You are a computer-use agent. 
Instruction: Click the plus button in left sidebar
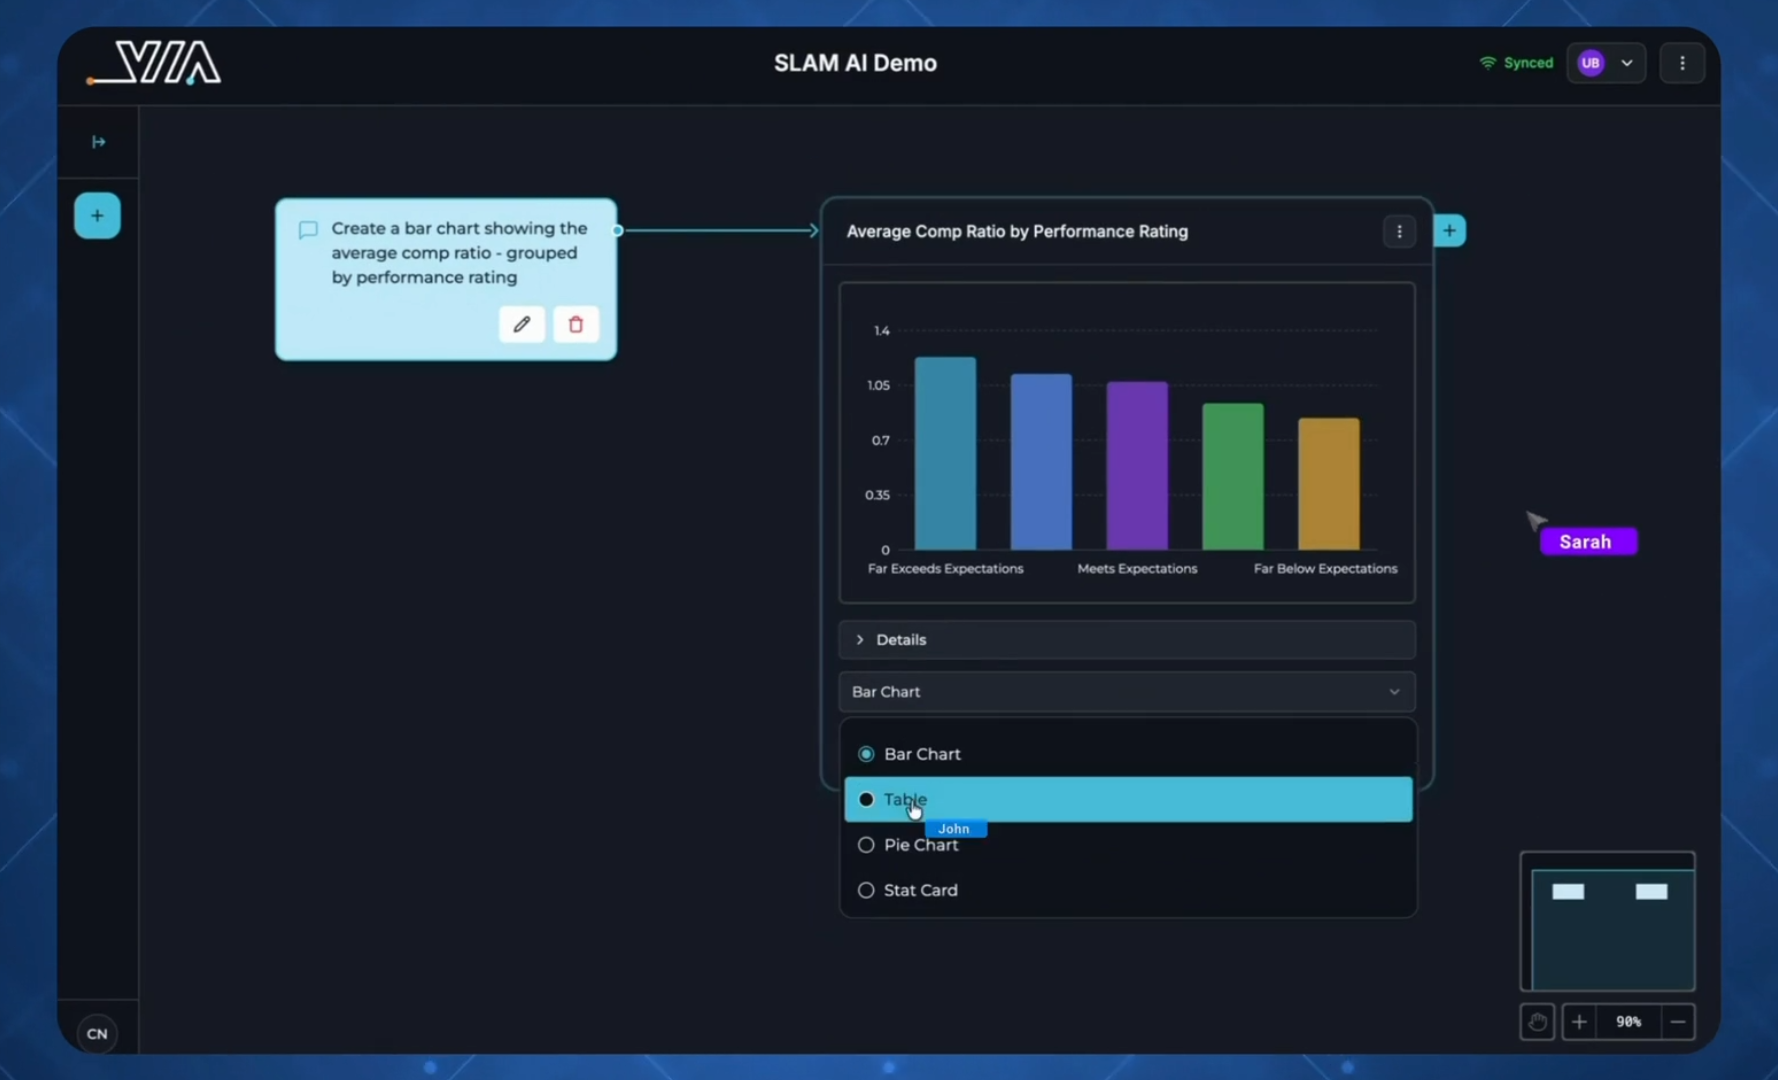pyautogui.click(x=97, y=216)
